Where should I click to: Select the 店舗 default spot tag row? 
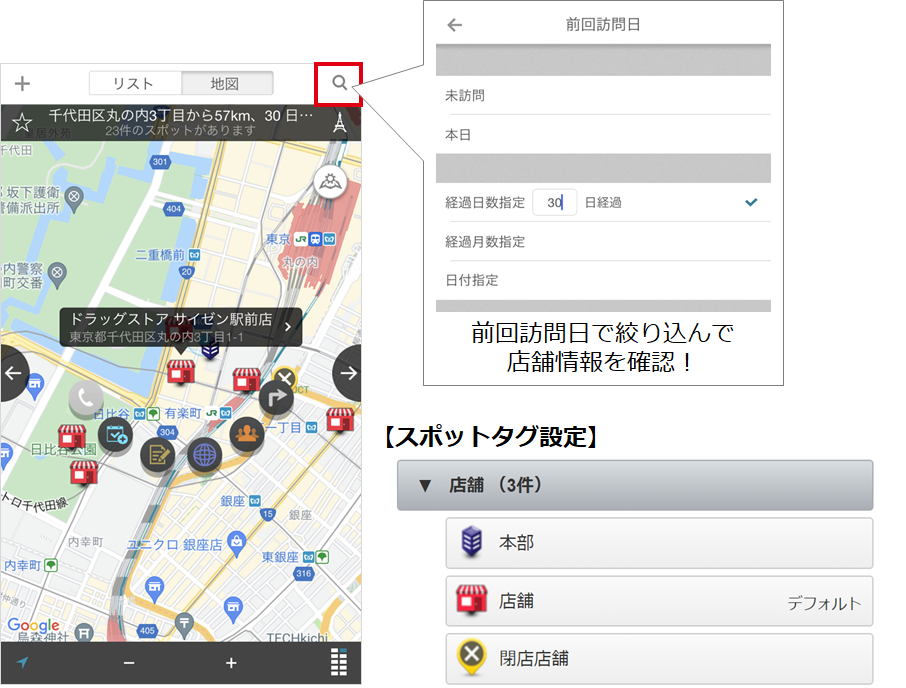coord(659,601)
